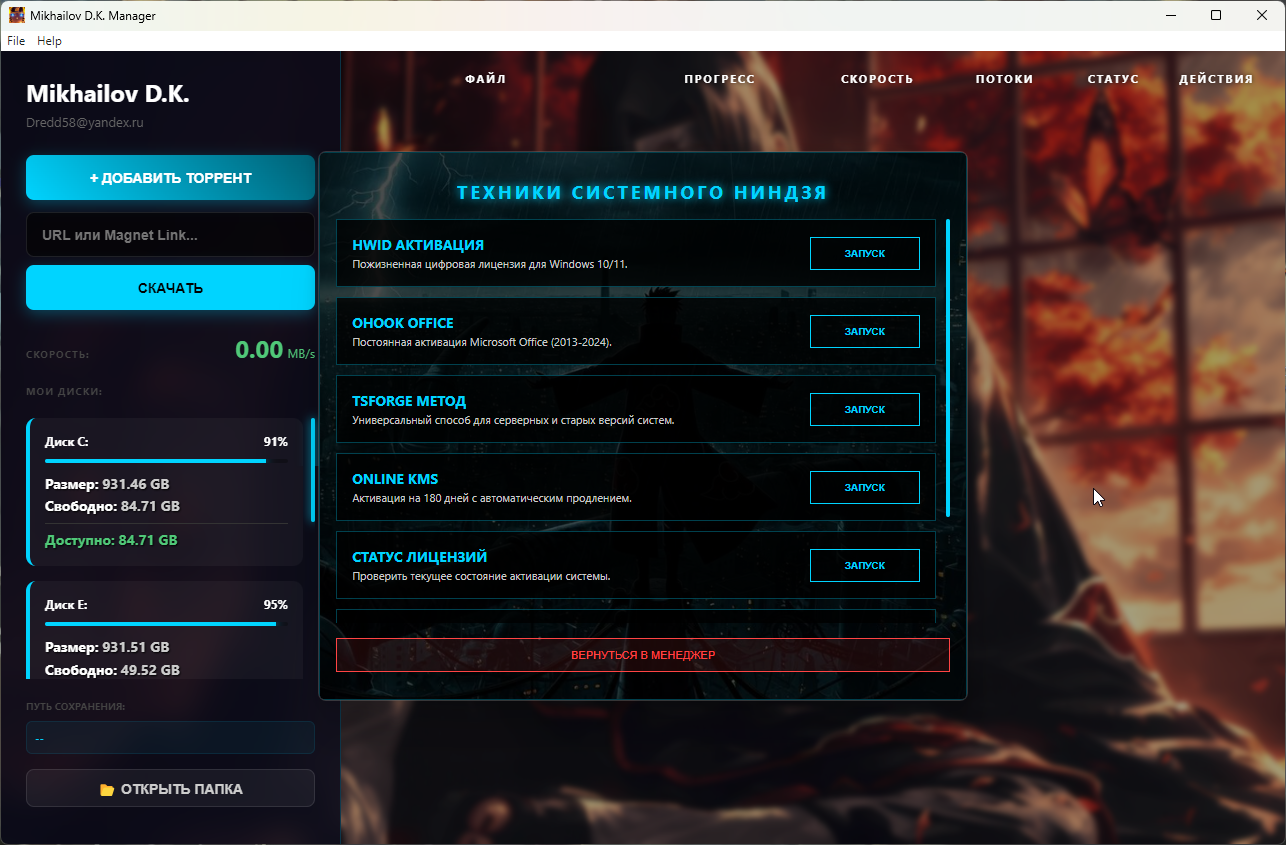1286x845 pixels.
Task: Launch OHOOK OFFICE with ЗАПУСК
Action: [865, 331]
